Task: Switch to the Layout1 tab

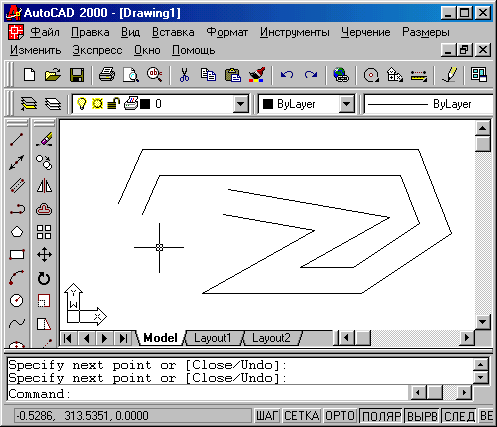Action: click(213, 338)
